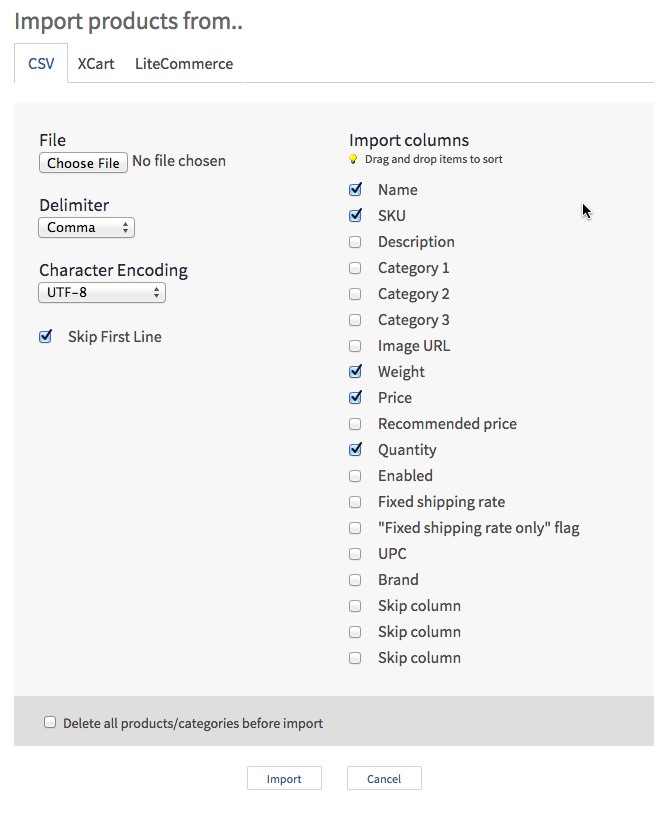
Task: Click the Import button
Action: (285, 778)
